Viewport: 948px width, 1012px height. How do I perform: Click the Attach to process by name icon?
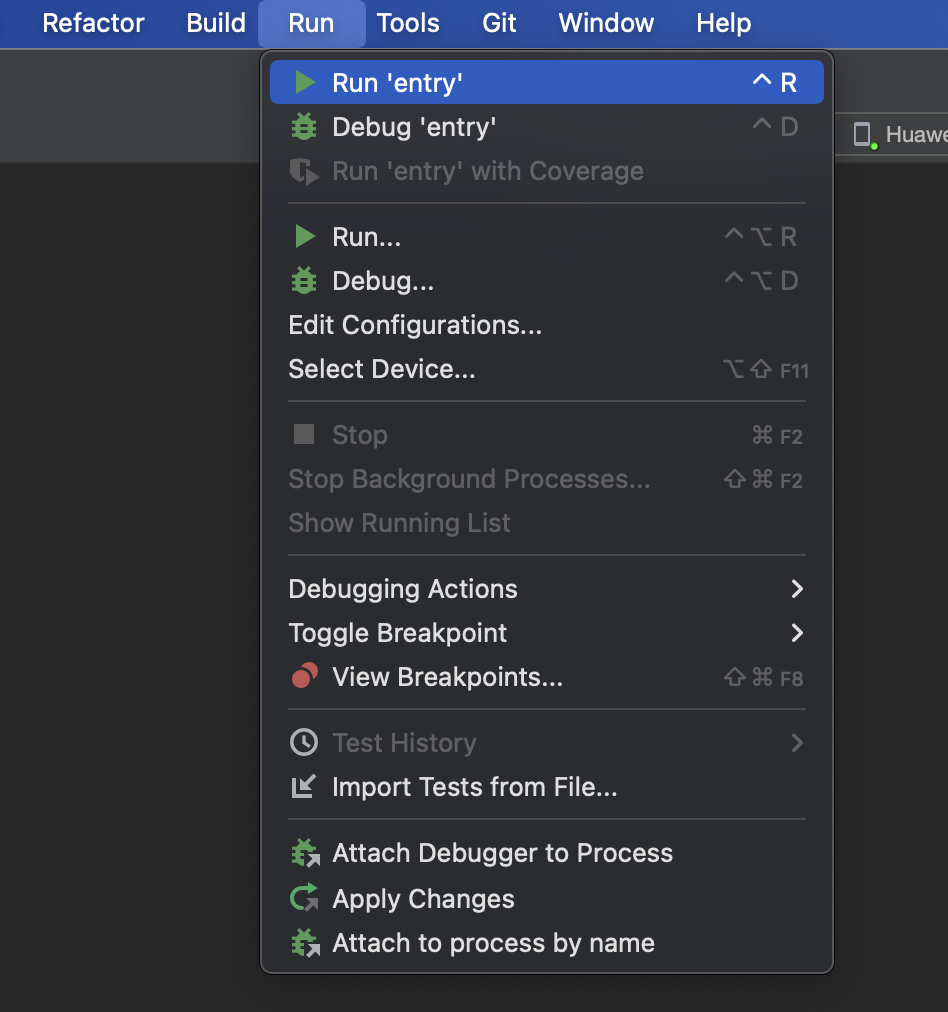304,943
